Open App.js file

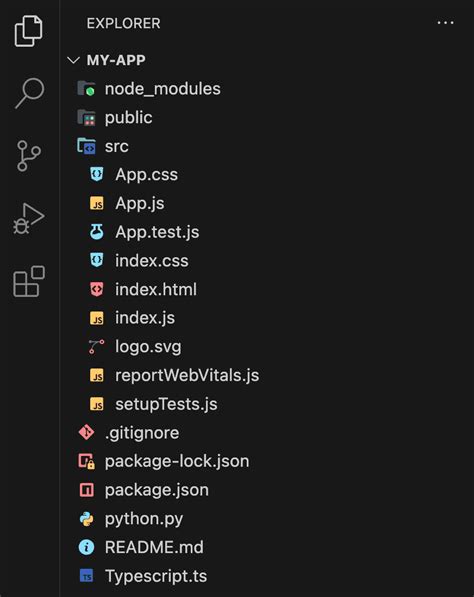[x=140, y=204]
